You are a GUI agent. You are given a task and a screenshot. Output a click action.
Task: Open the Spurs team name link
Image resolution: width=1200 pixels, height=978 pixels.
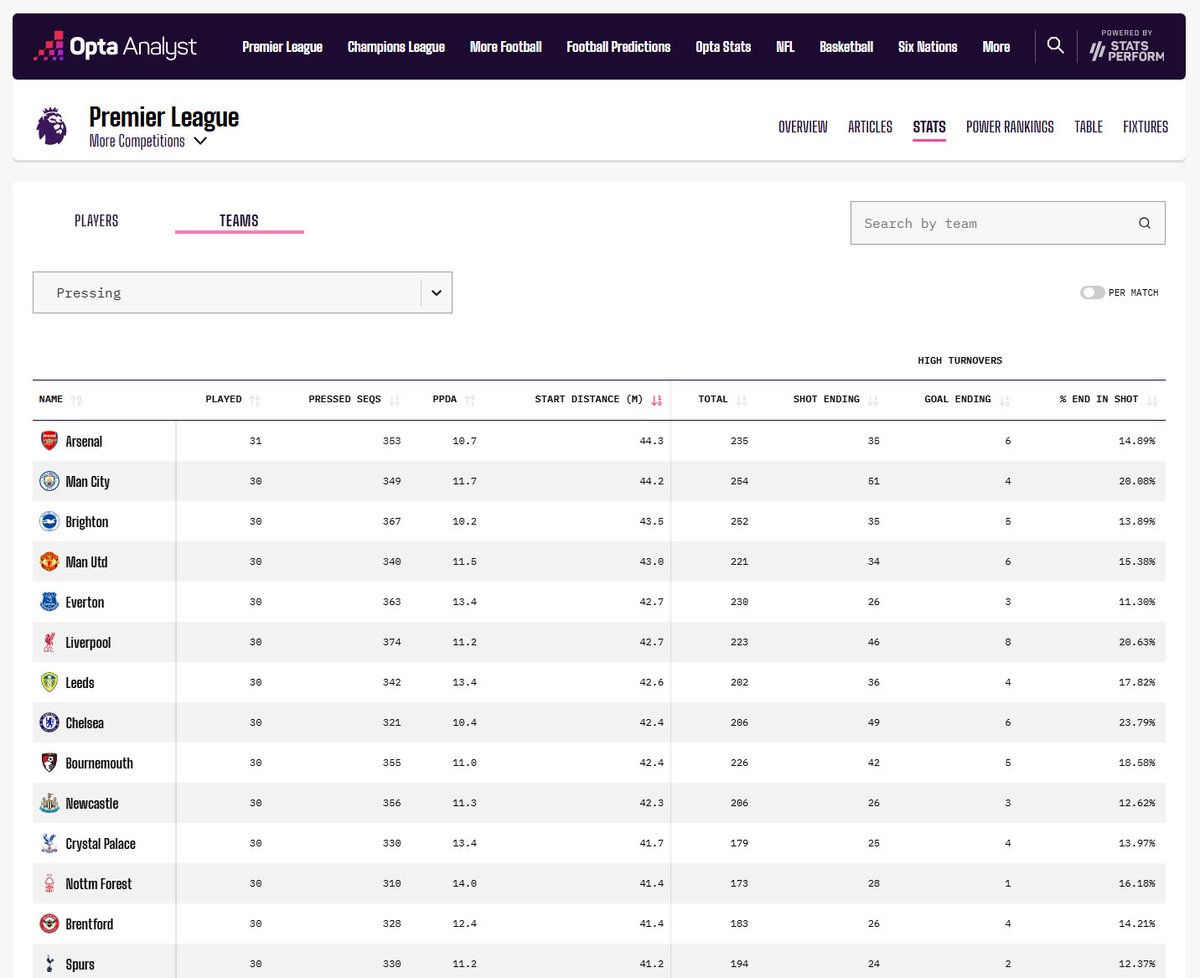(80, 964)
